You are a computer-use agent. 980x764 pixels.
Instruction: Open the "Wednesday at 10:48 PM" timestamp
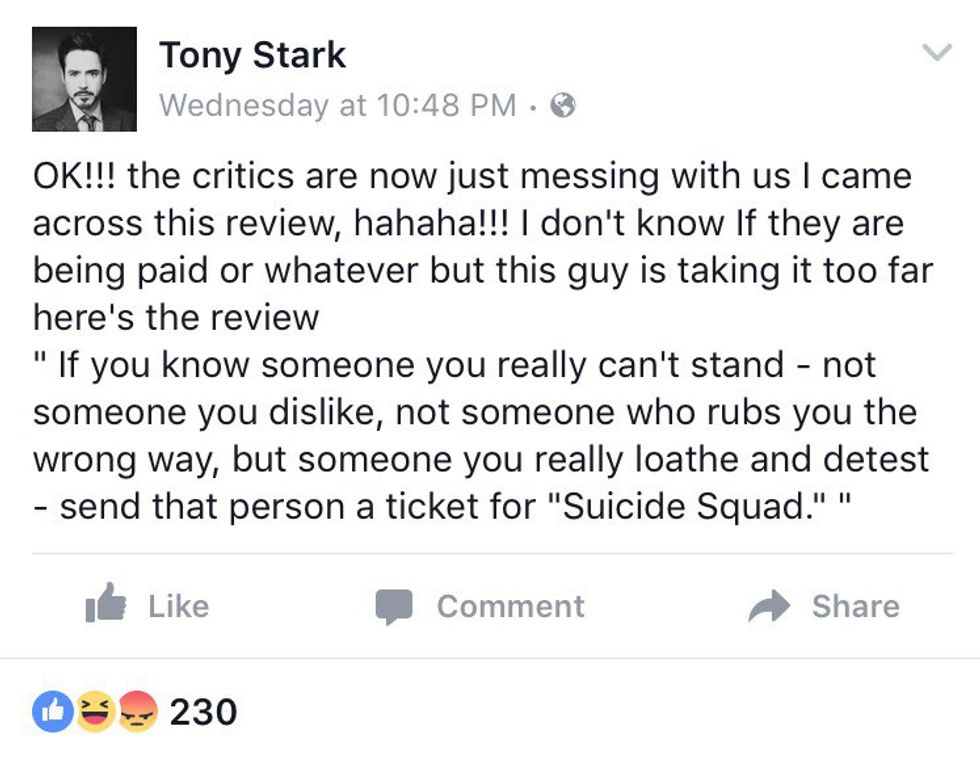pyautogui.click(x=338, y=105)
